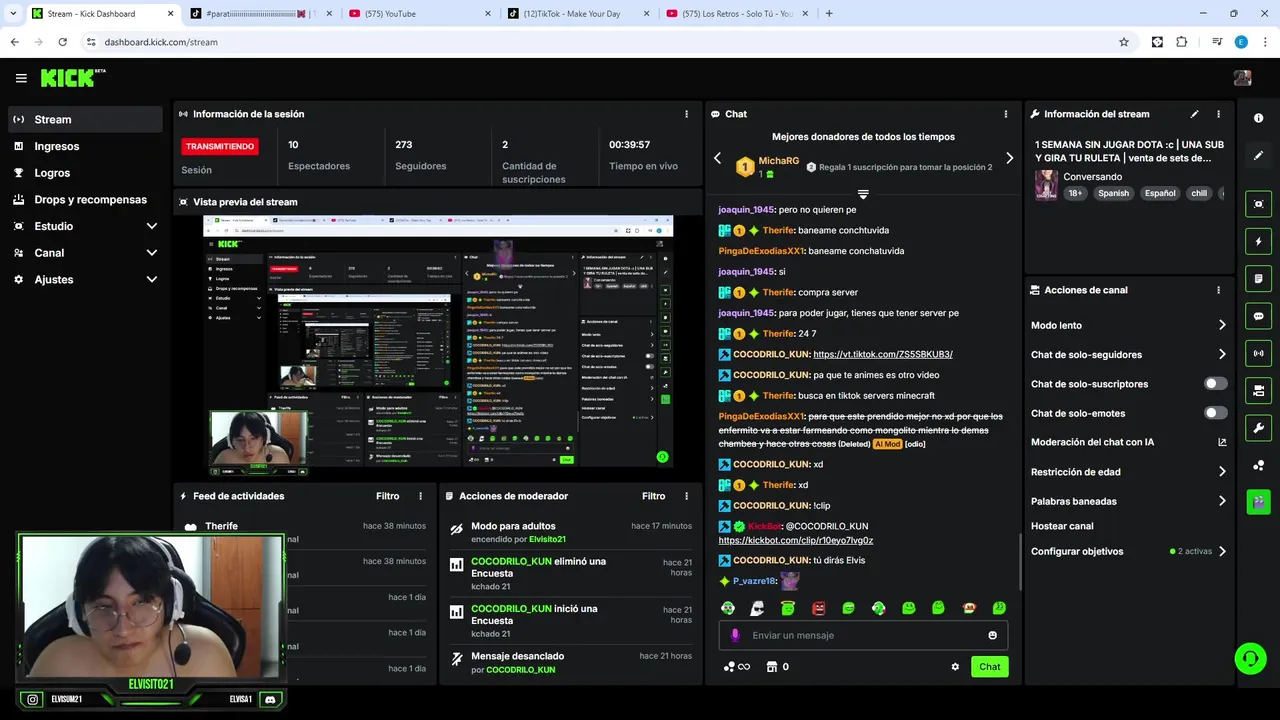Image resolution: width=1280 pixels, height=720 pixels.
Task: Open Acciones de moderador three-dot menu
Action: 686,496
